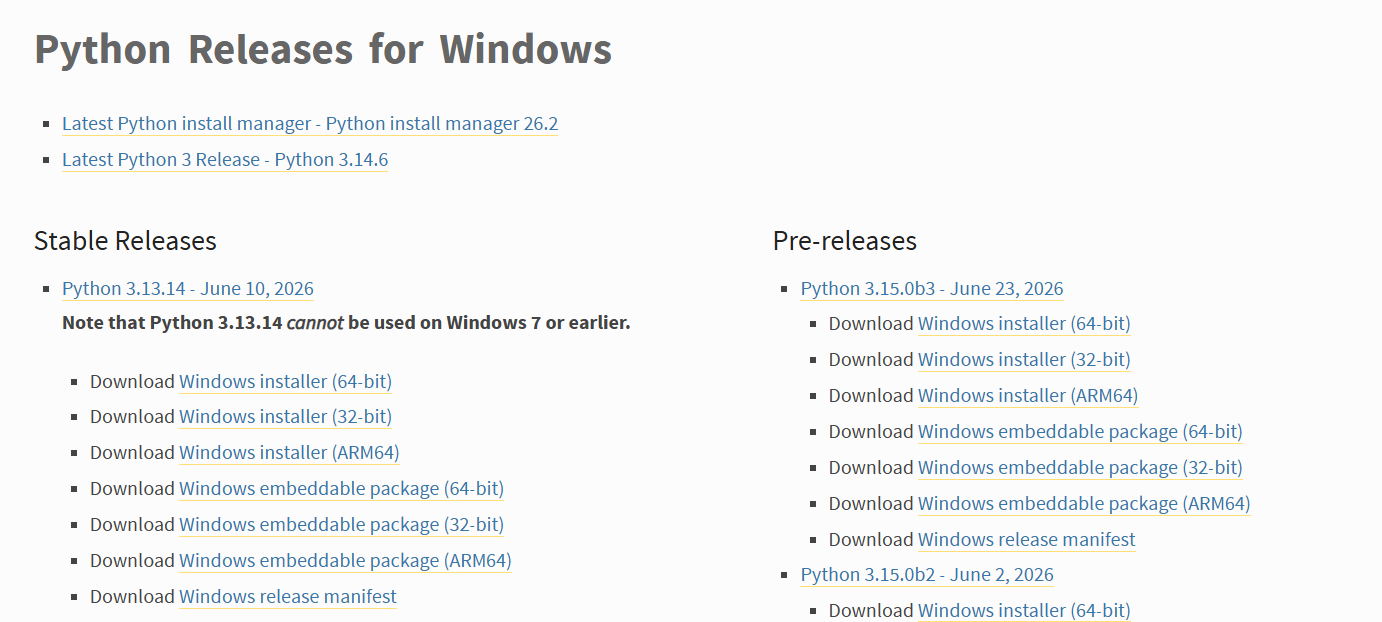The height and width of the screenshot is (622, 1382).
Task: Click the Python Releases for Windows heading
Action: pyautogui.click(x=323, y=49)
